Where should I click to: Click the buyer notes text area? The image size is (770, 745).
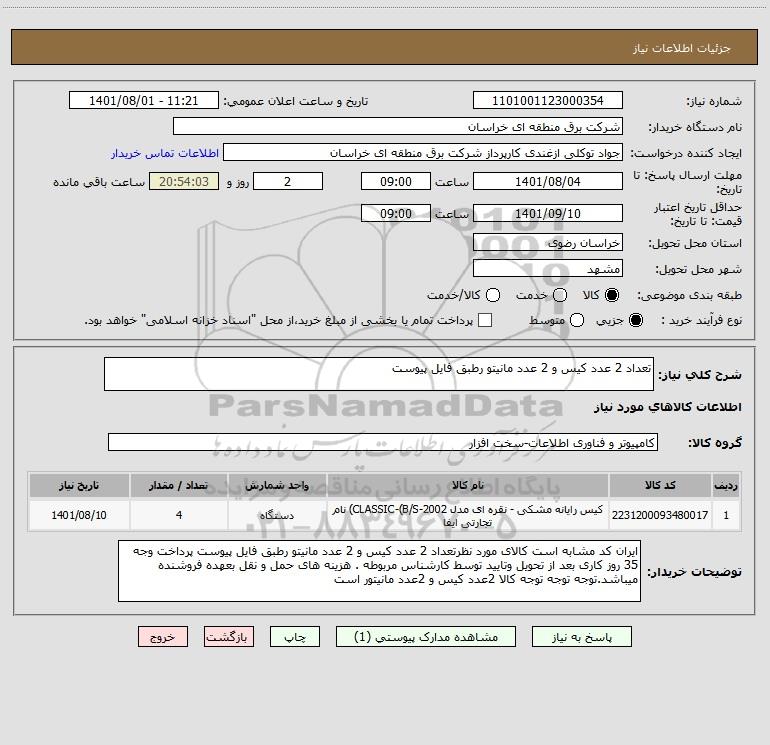tap(379, 571)
